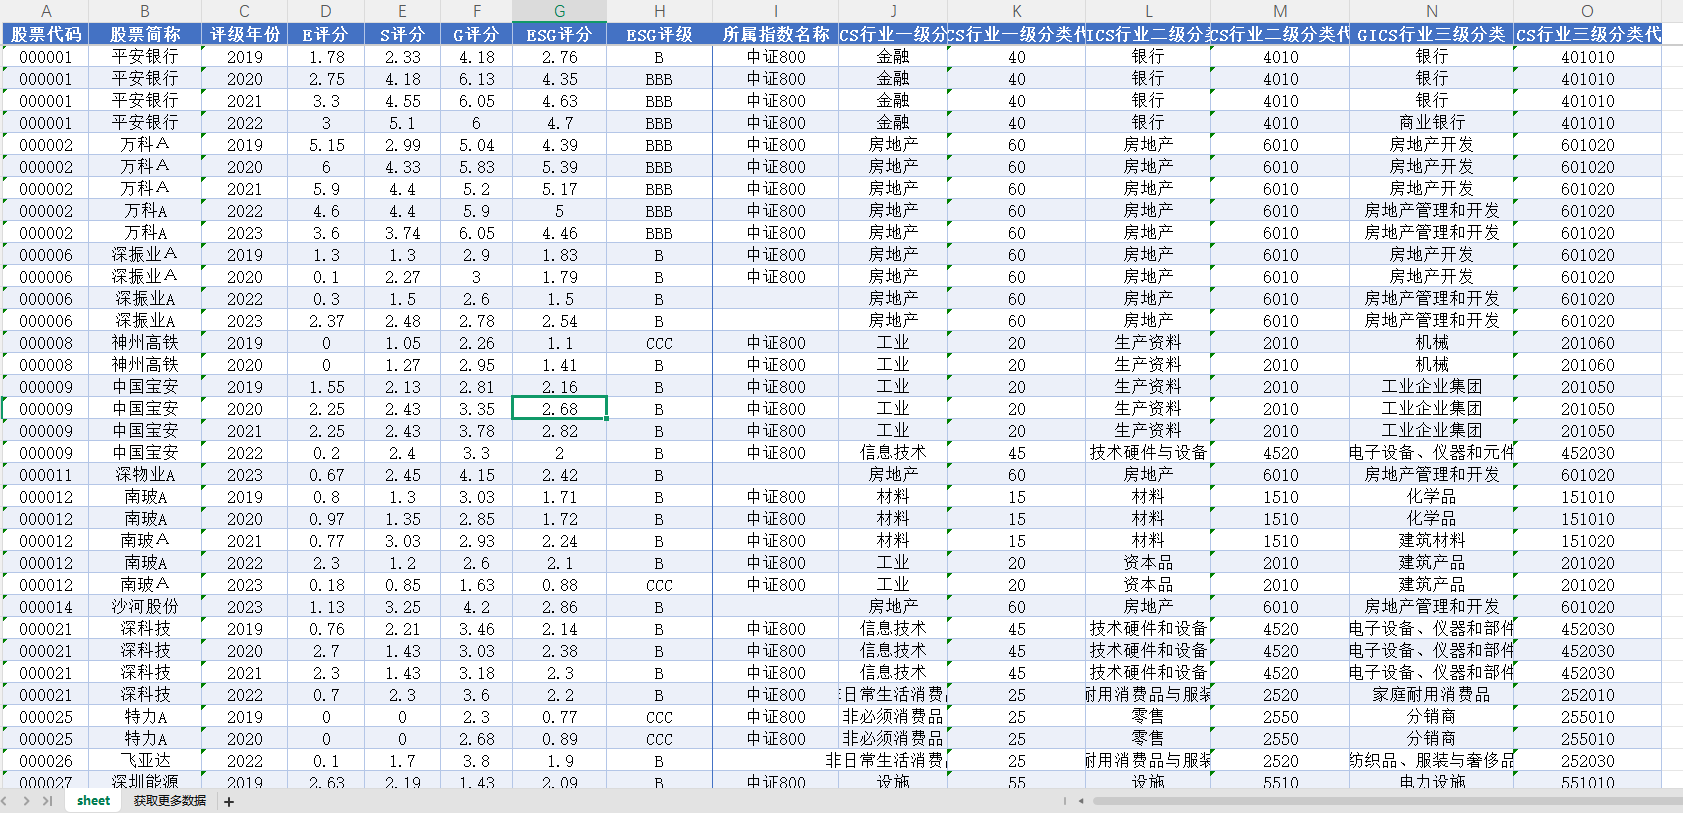Select column M header
Screen dimensions: 1683x813
coord(1280,11)
